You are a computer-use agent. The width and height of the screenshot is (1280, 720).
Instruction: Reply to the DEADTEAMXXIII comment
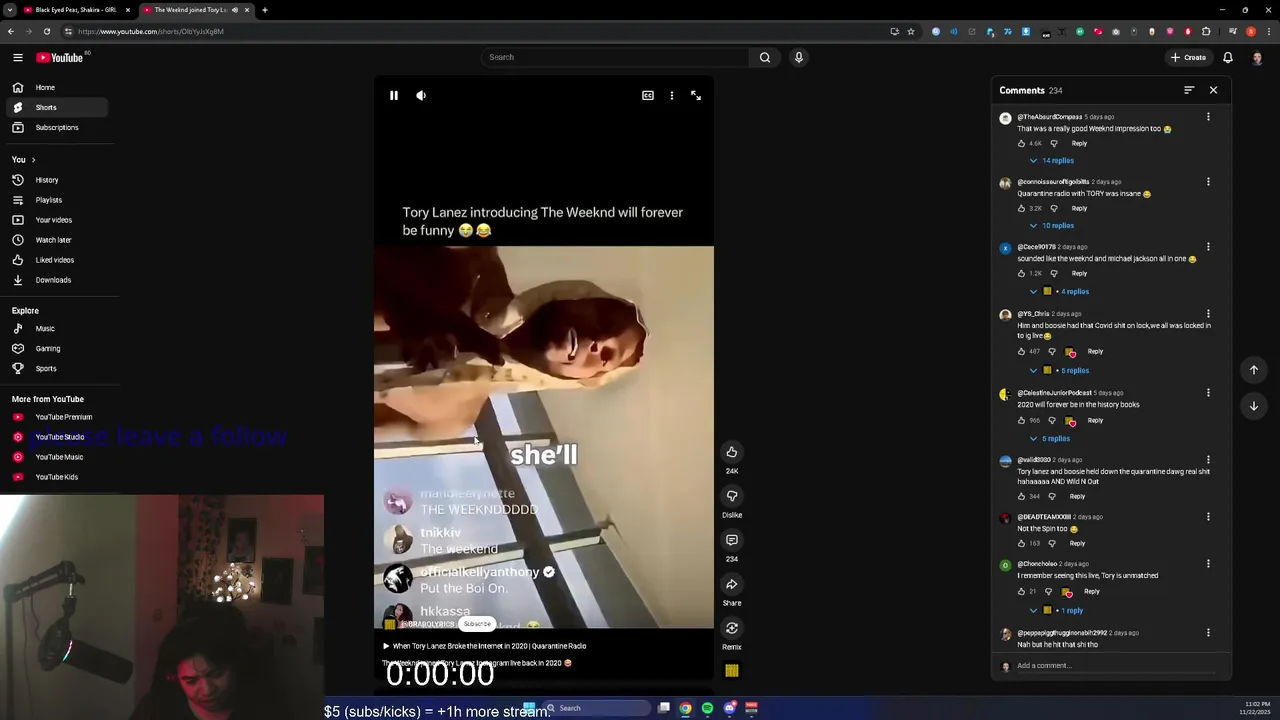point(1077,543)
